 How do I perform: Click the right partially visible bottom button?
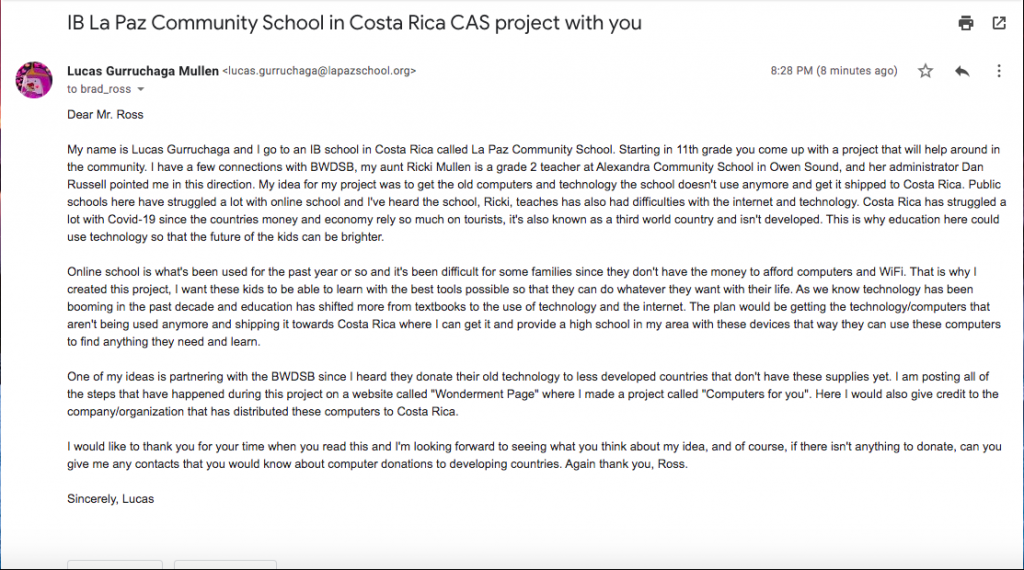225,564
